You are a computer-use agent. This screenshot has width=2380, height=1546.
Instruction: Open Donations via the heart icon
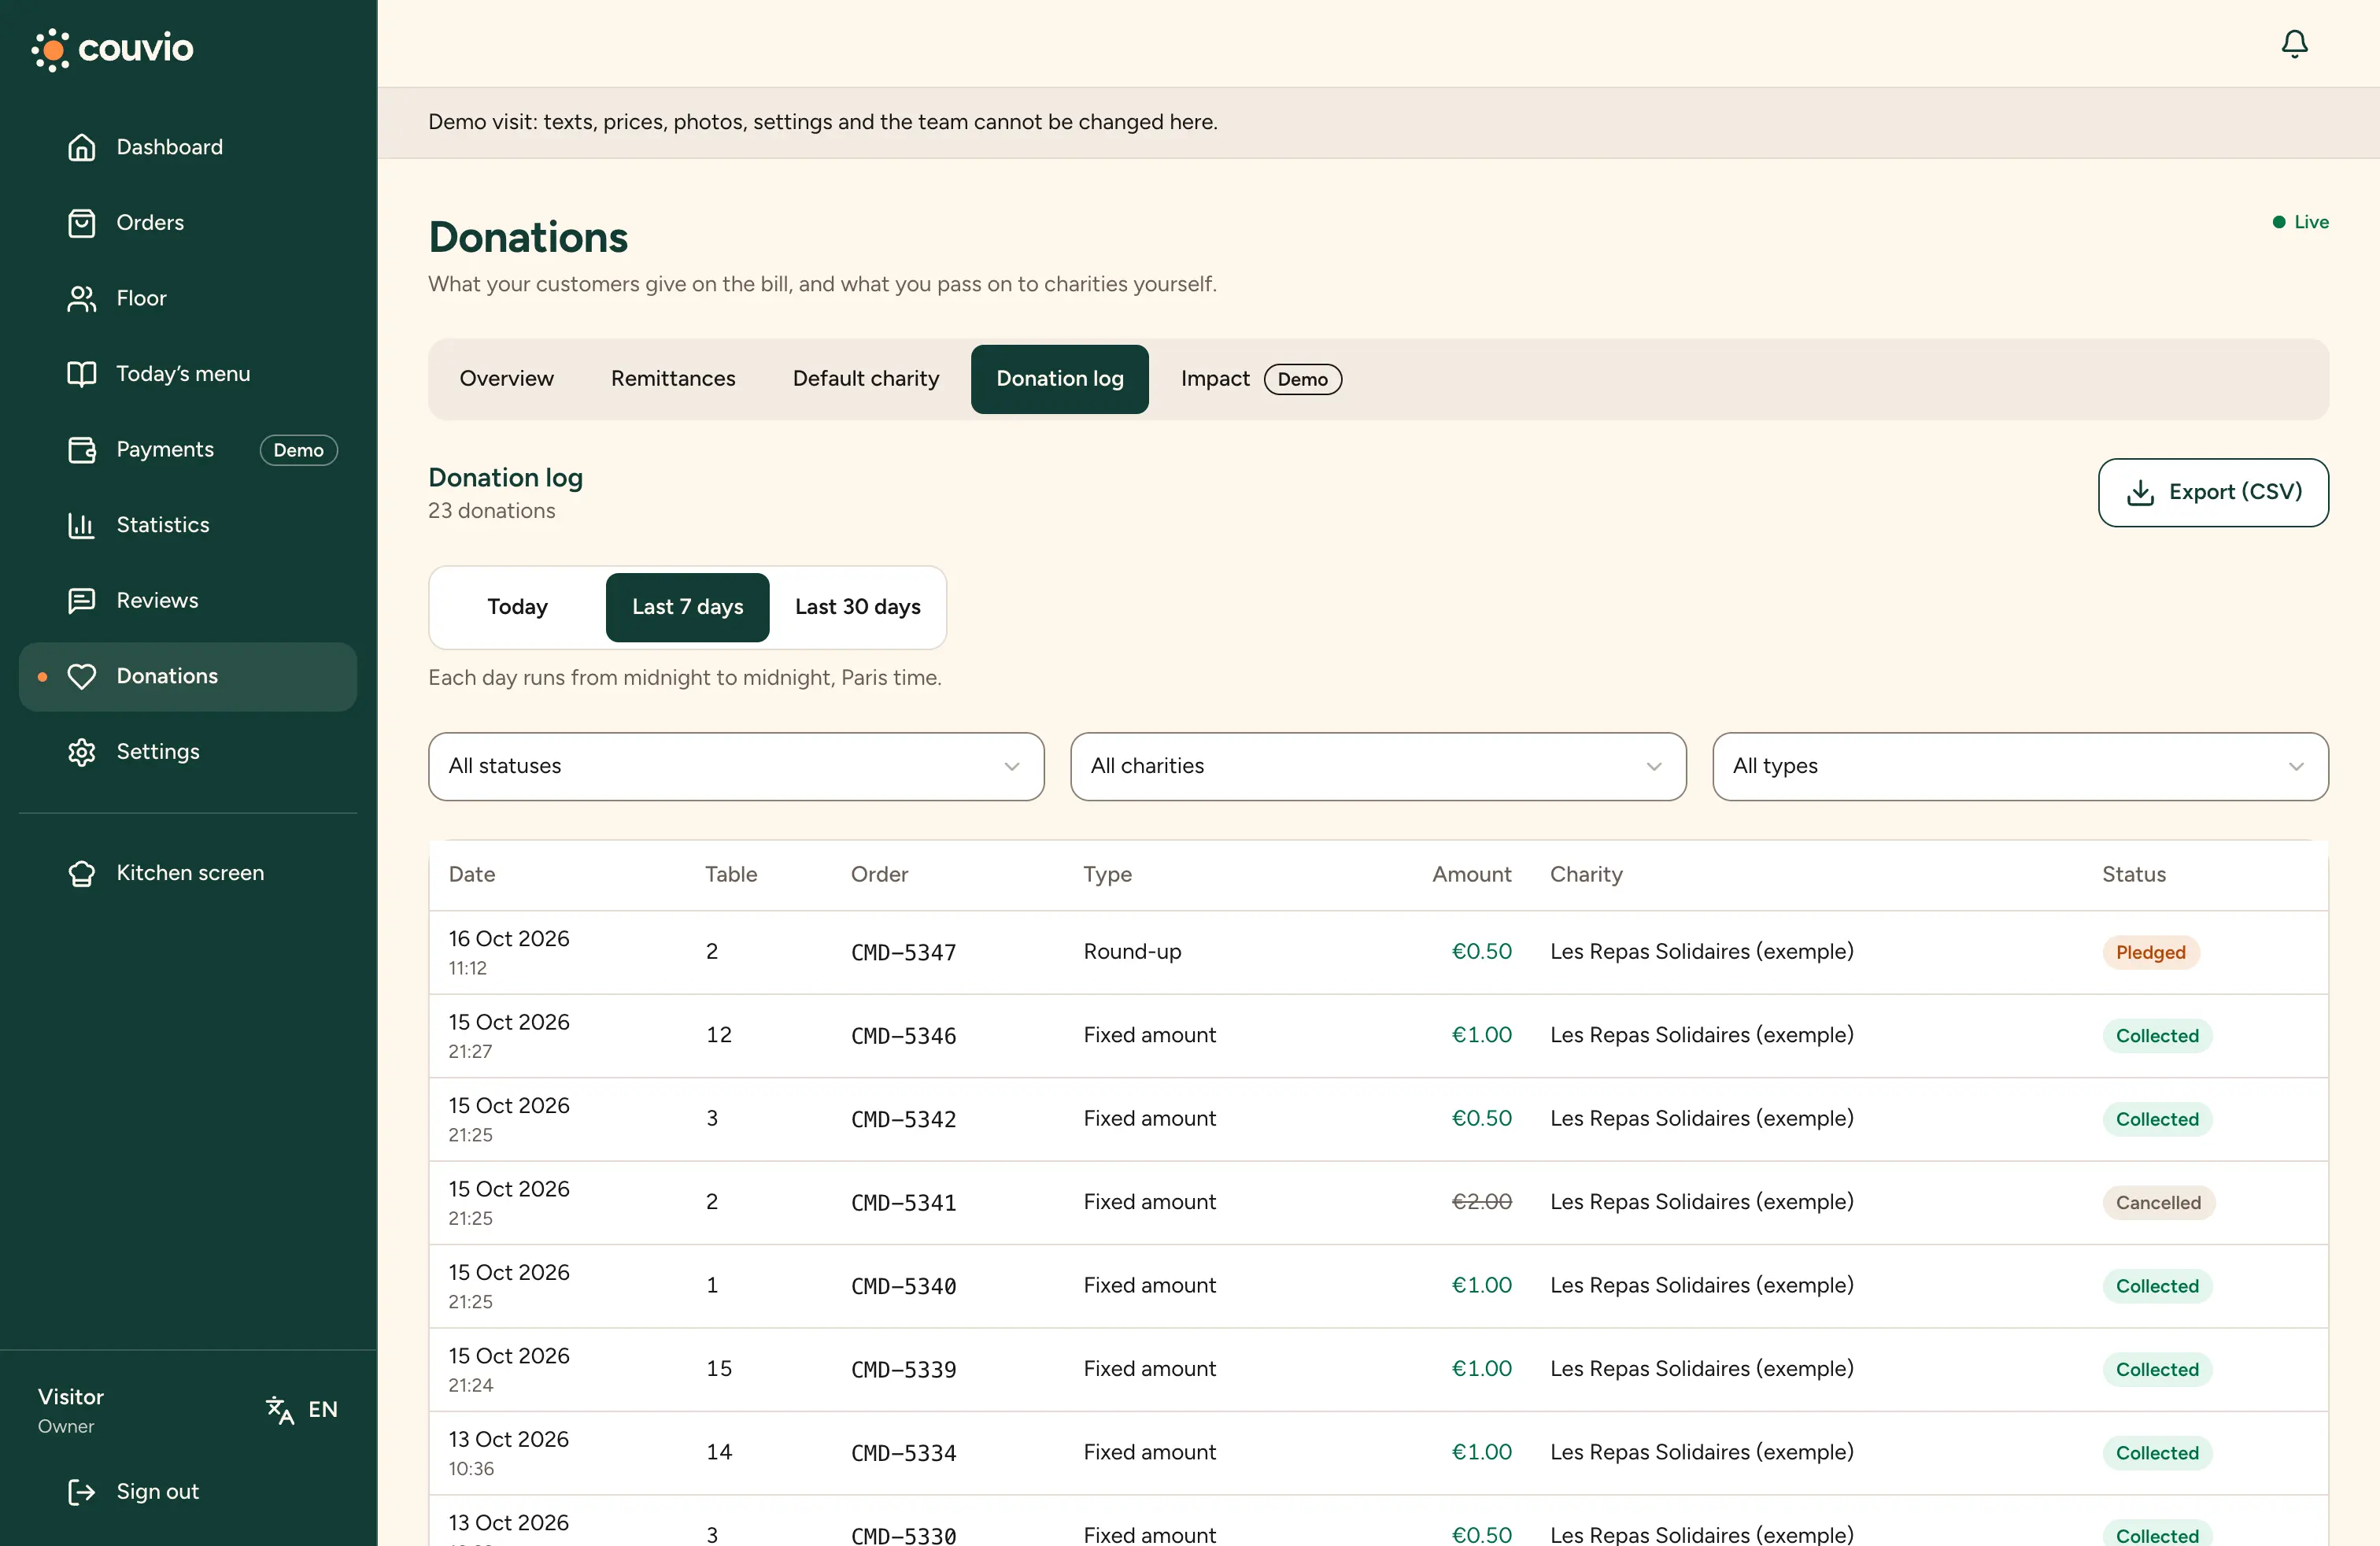[x=82, y=676]
